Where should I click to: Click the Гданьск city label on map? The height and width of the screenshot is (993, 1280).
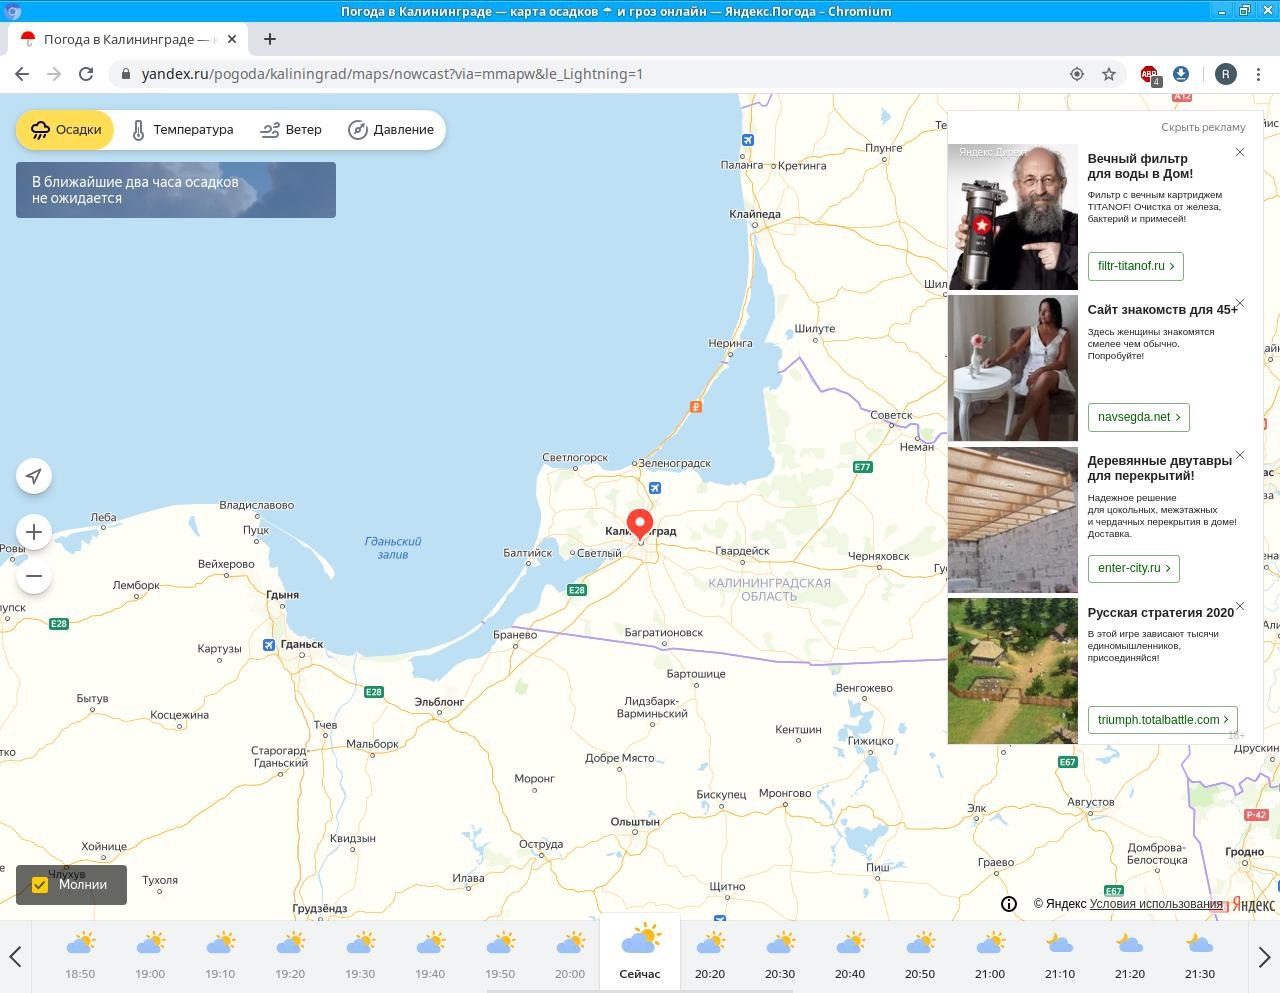(302, 644)
